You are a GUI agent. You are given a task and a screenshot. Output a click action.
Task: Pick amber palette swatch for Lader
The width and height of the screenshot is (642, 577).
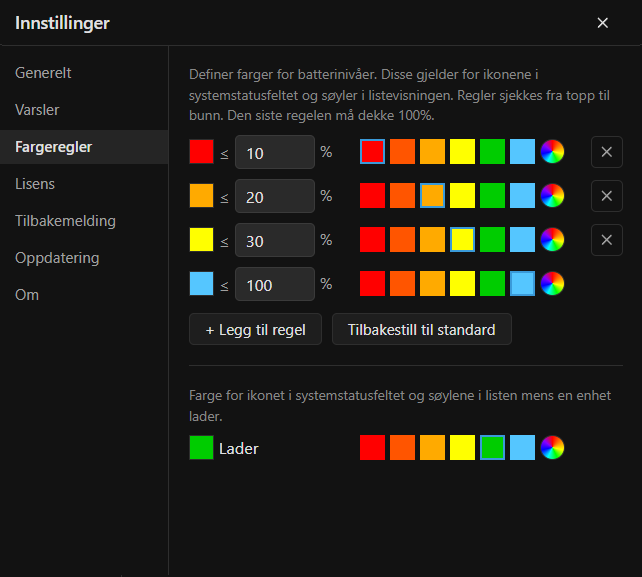[432, 448]
